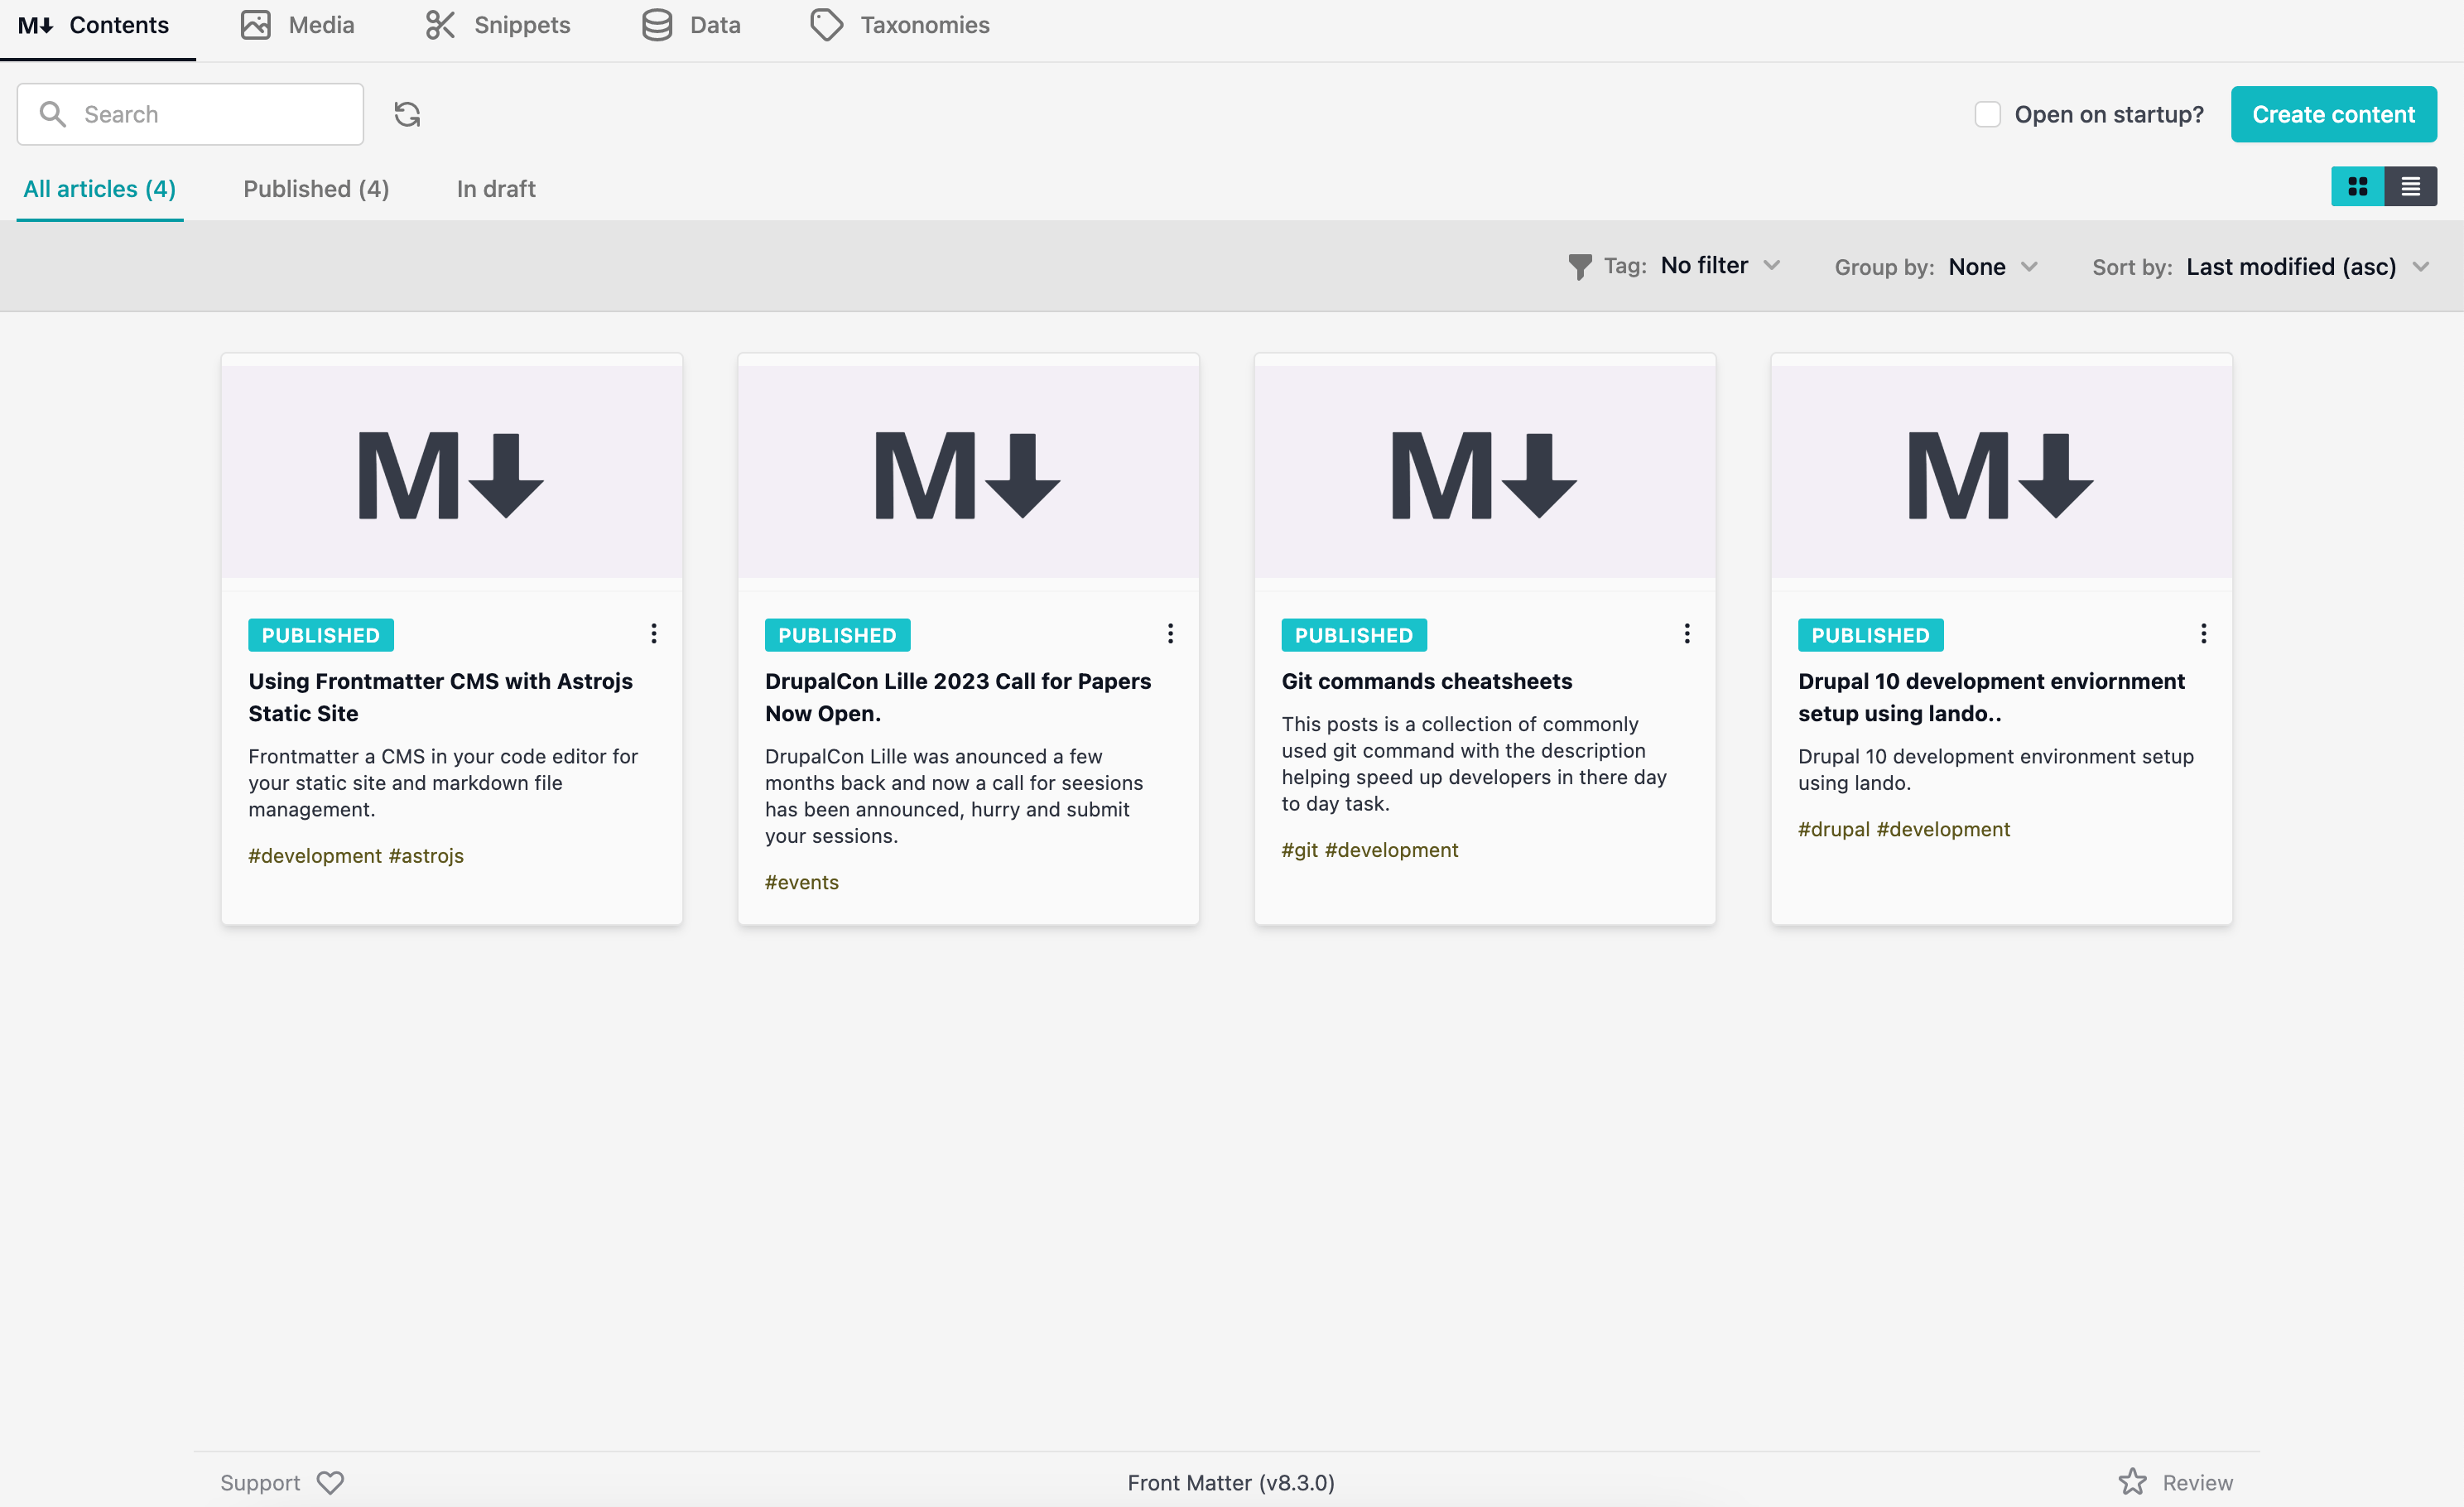Viewport: 2464px width, 1507px height.
Task: Open the Sort by dropdown
Action: point(2308,266)
